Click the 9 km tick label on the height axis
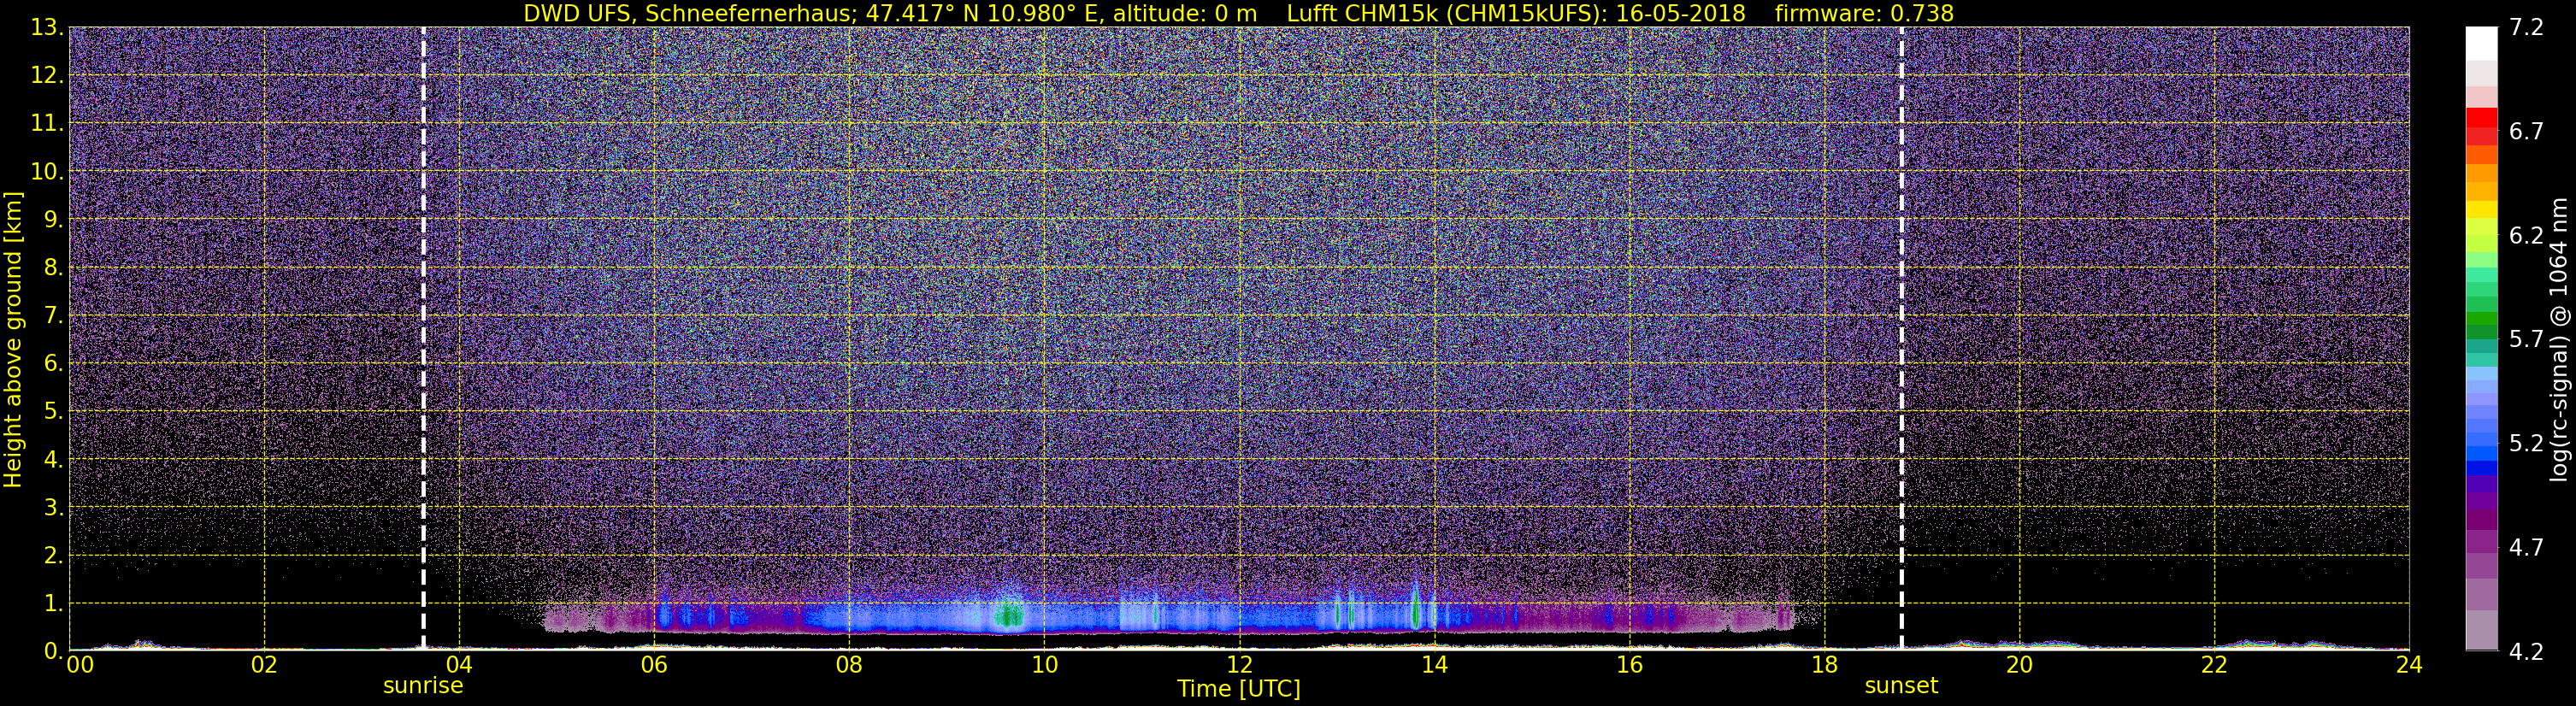 [52, 220]
